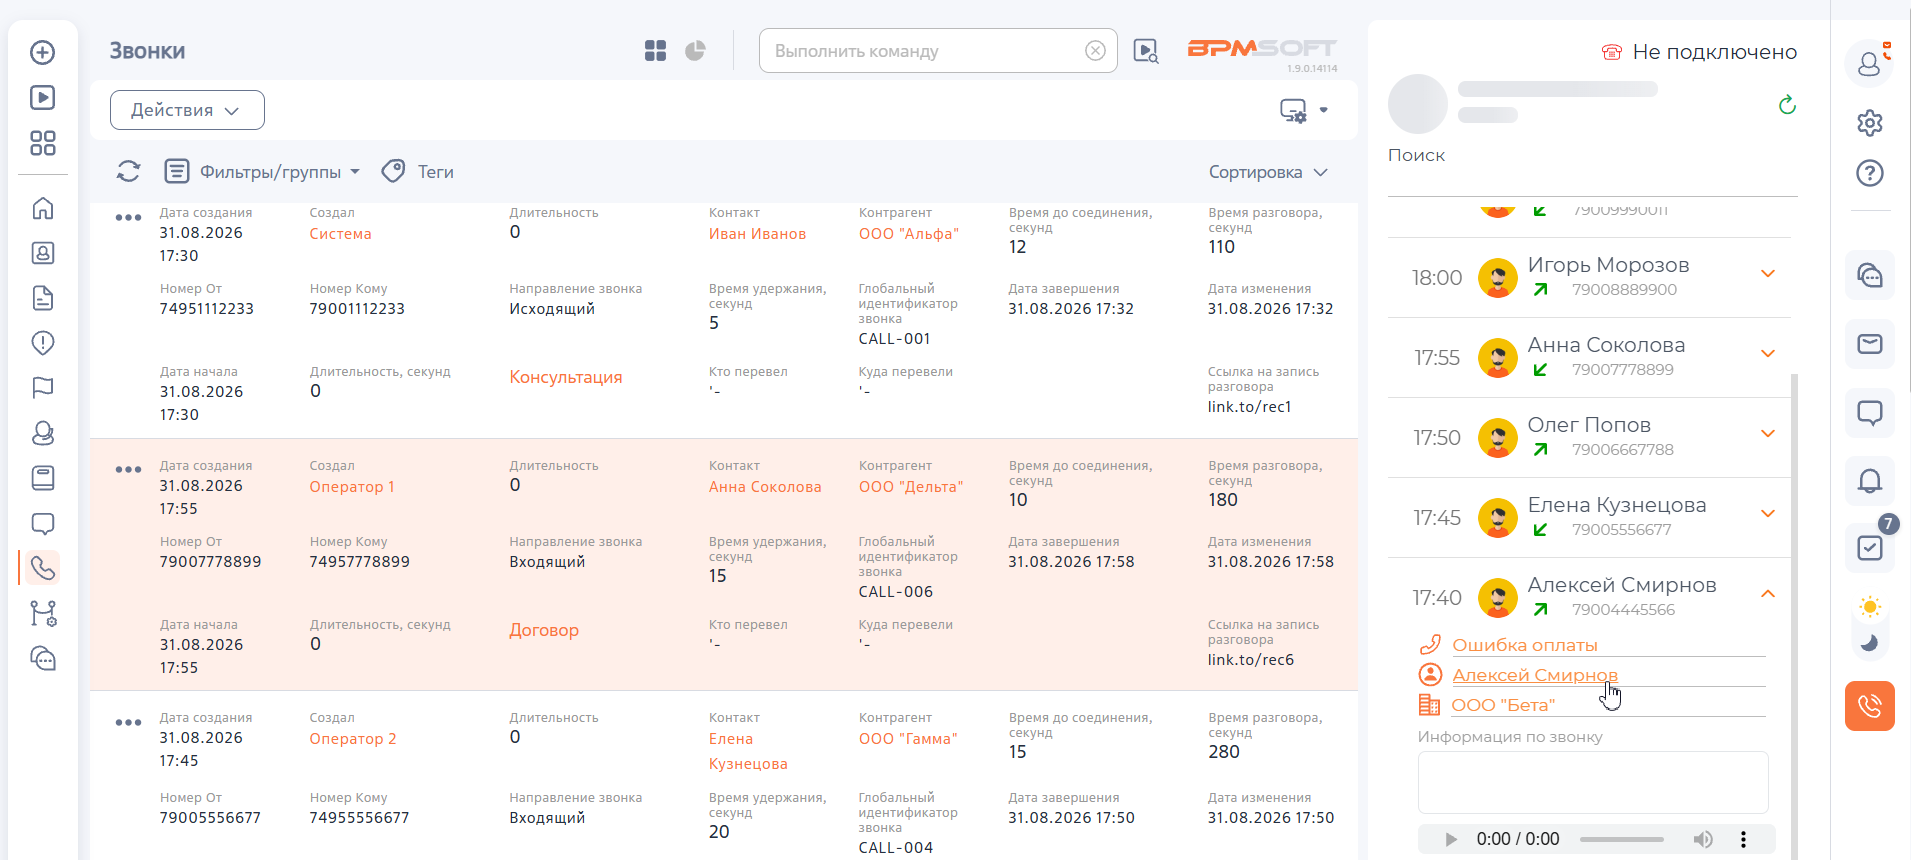Go to the home icon in left sidebar
The height and width of the screenshot is (860, 1911).
[42, 208]
